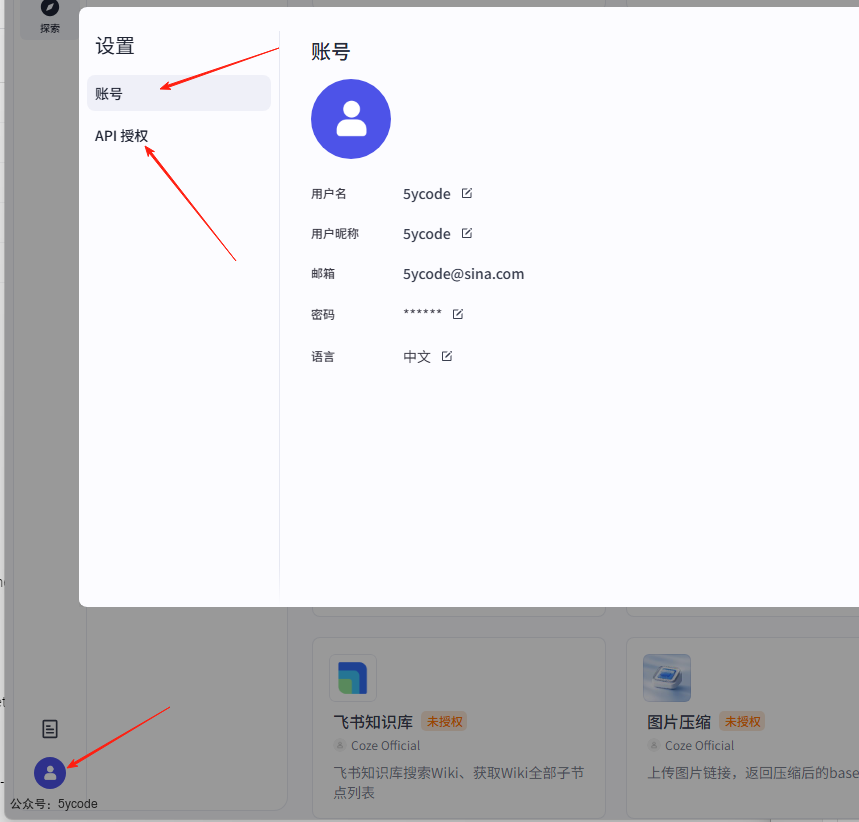Open the 图片压缩 plugin icon
Screen dimensions: 859x822
(x=667, y=678)
